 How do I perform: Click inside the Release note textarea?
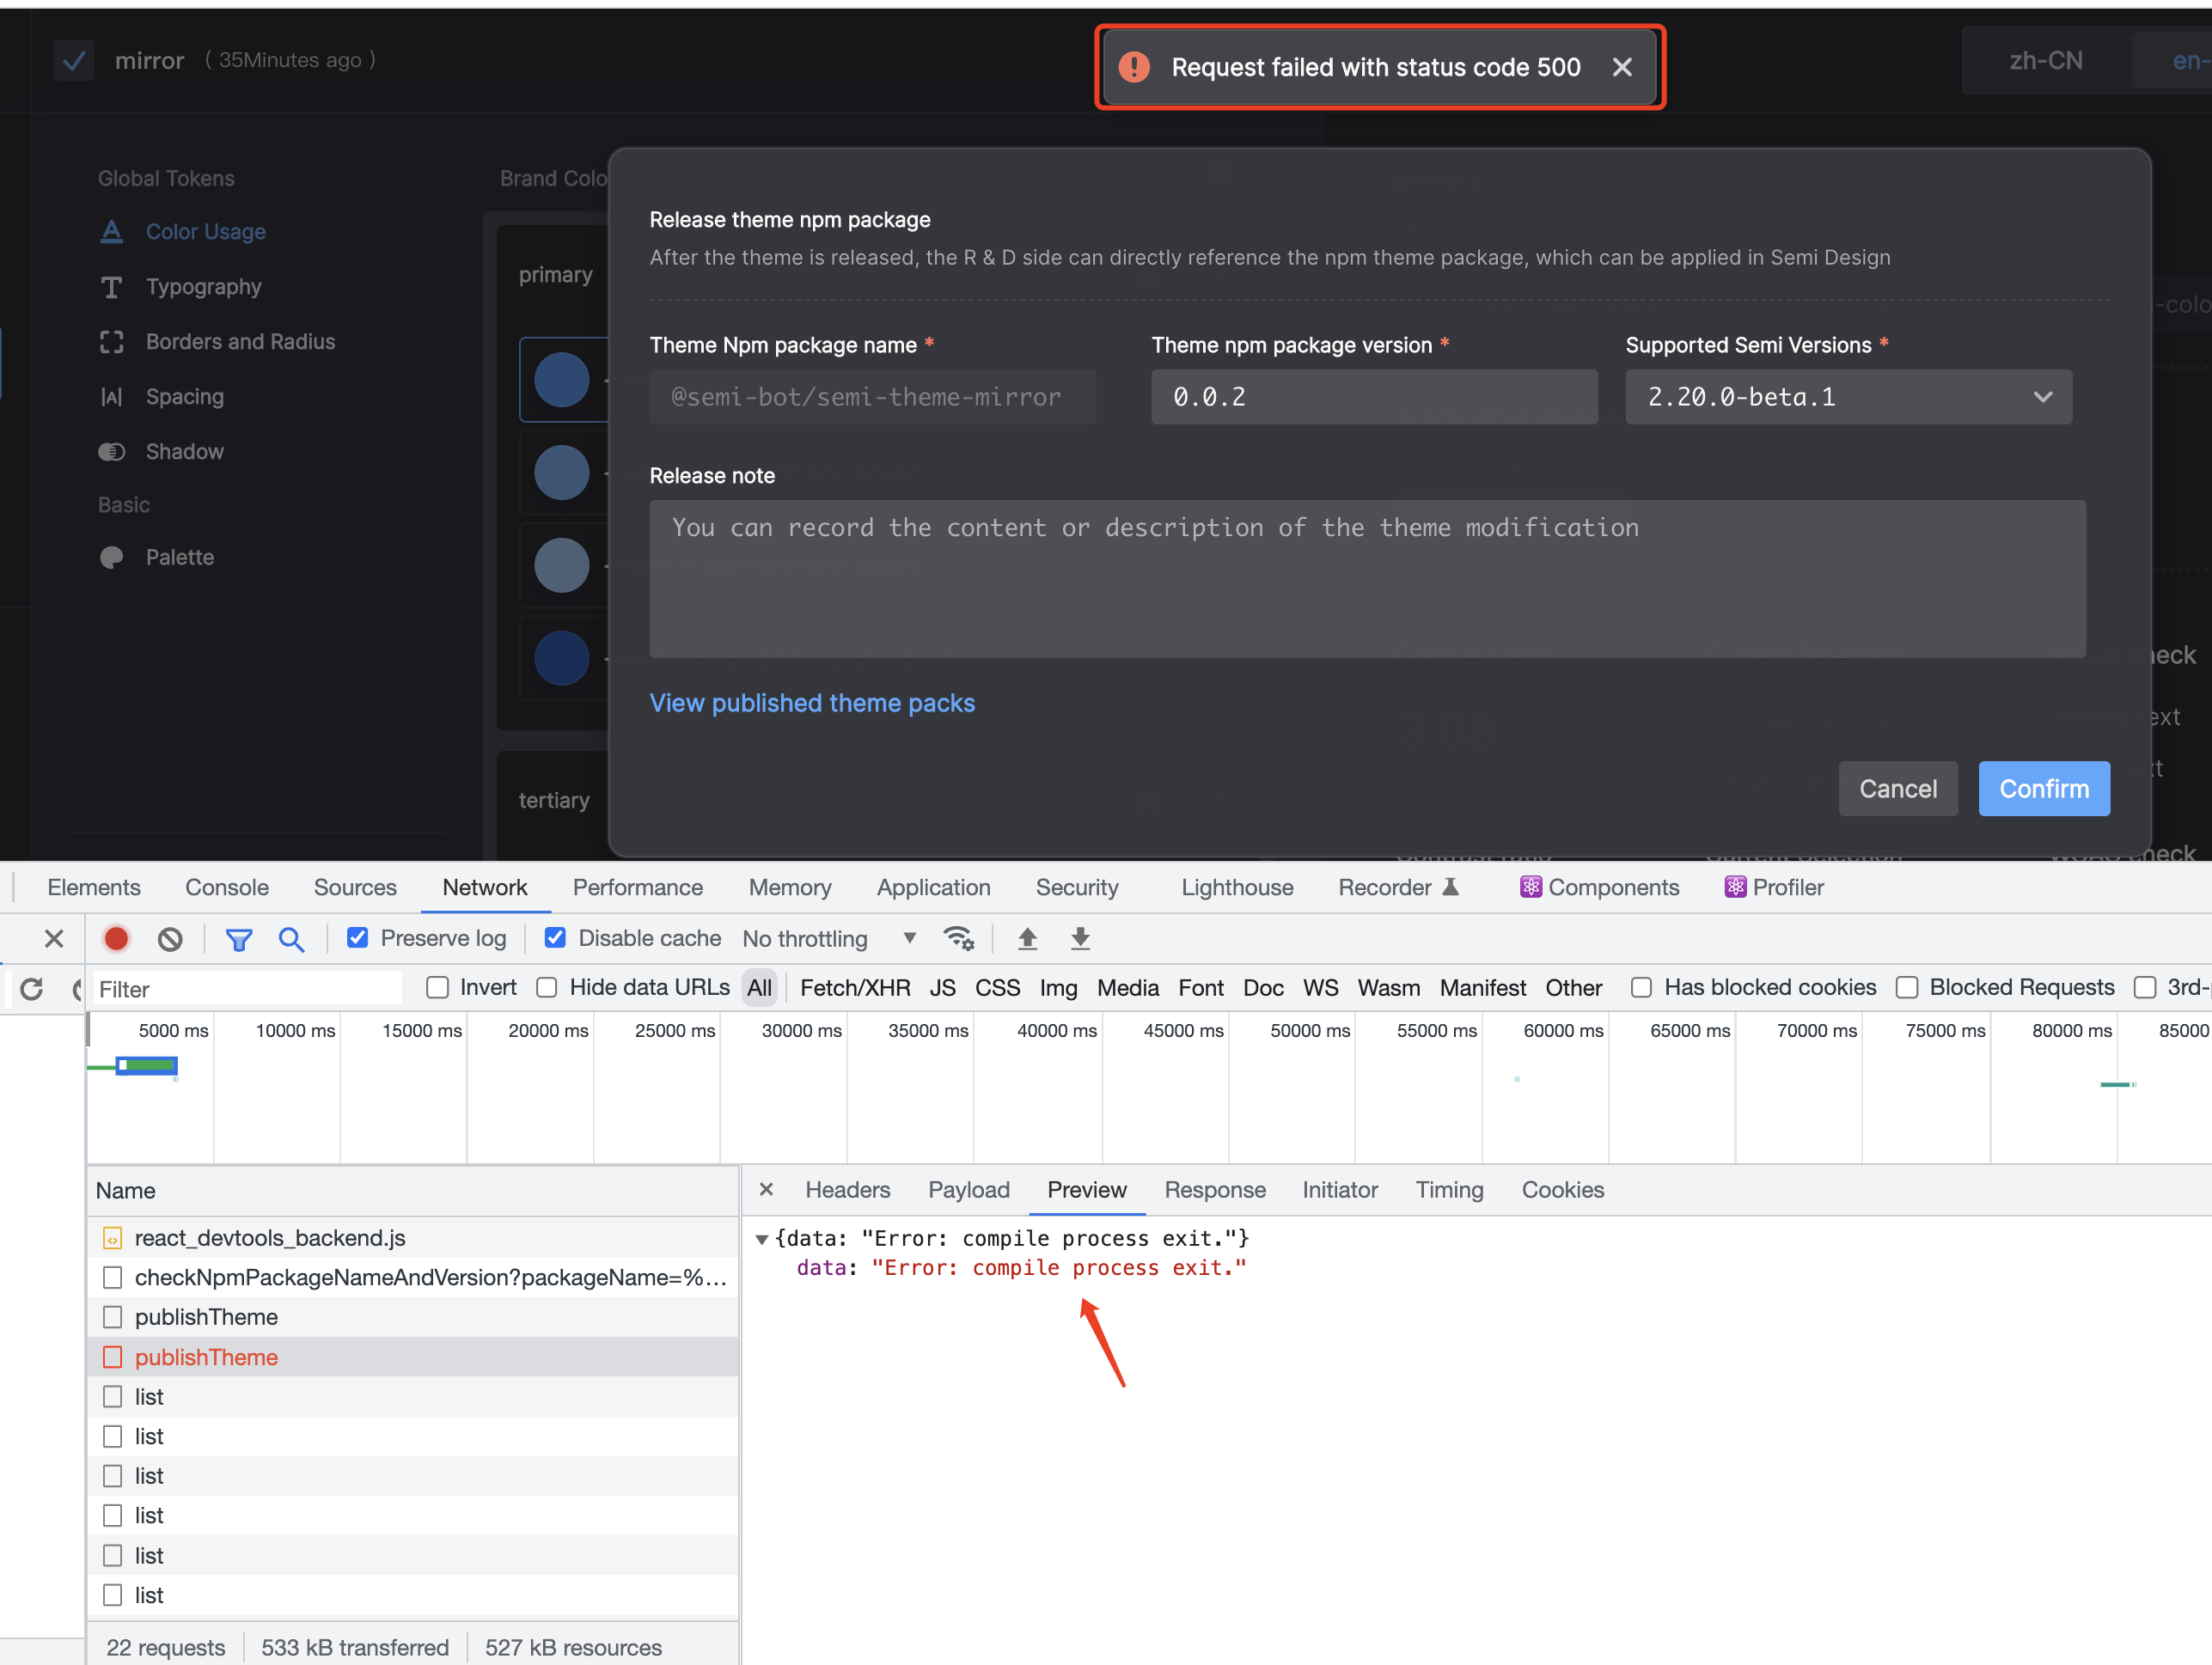coord(1366,580)
